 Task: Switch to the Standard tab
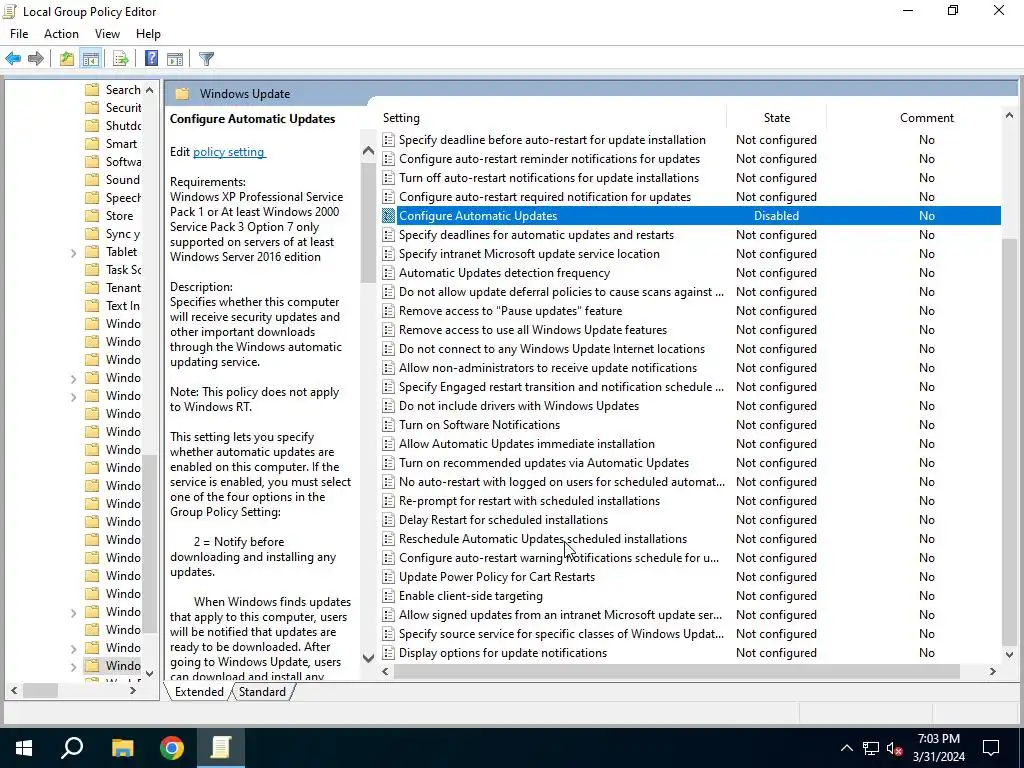[263, 692]
